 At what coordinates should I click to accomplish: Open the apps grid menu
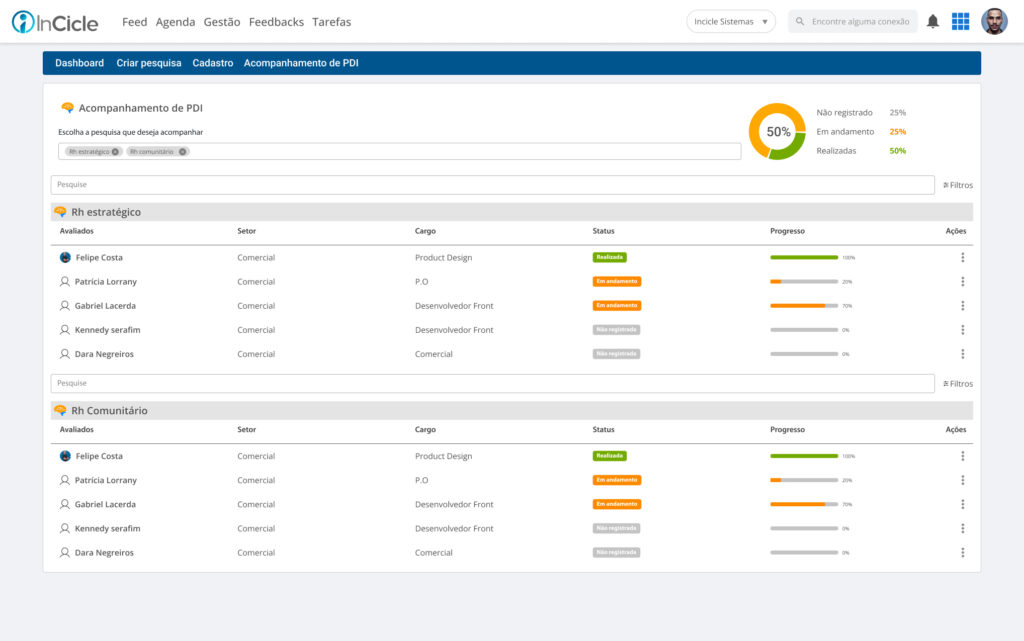click(x=960, y=22)
